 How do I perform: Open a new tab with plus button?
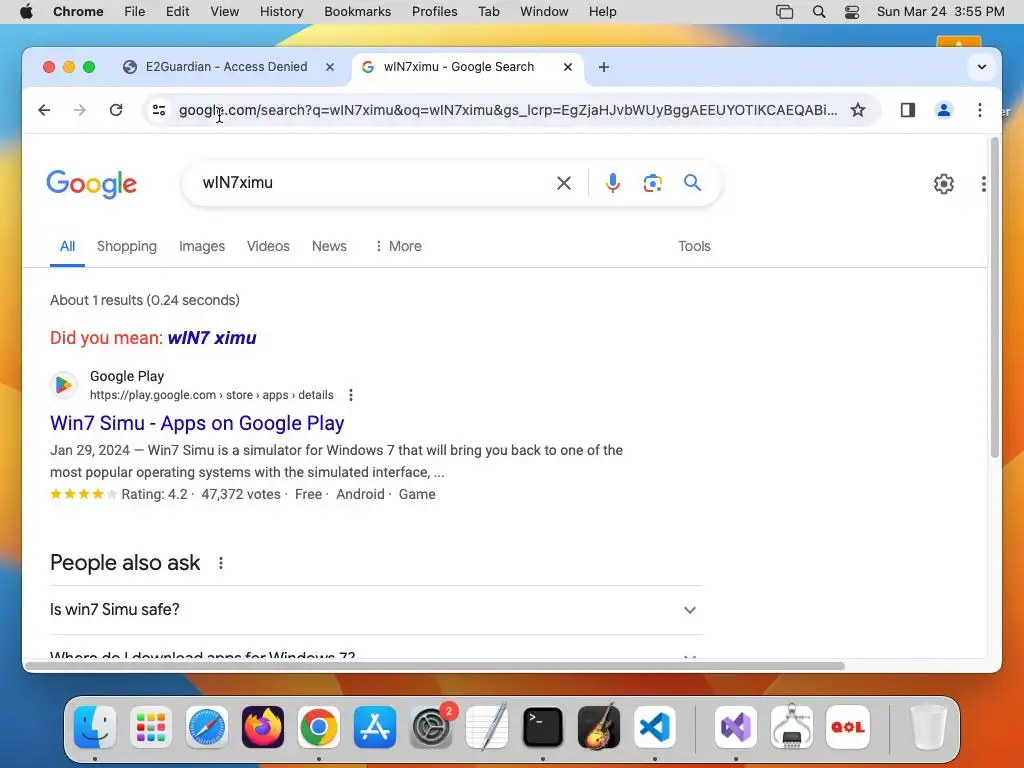tap(603, 67)
